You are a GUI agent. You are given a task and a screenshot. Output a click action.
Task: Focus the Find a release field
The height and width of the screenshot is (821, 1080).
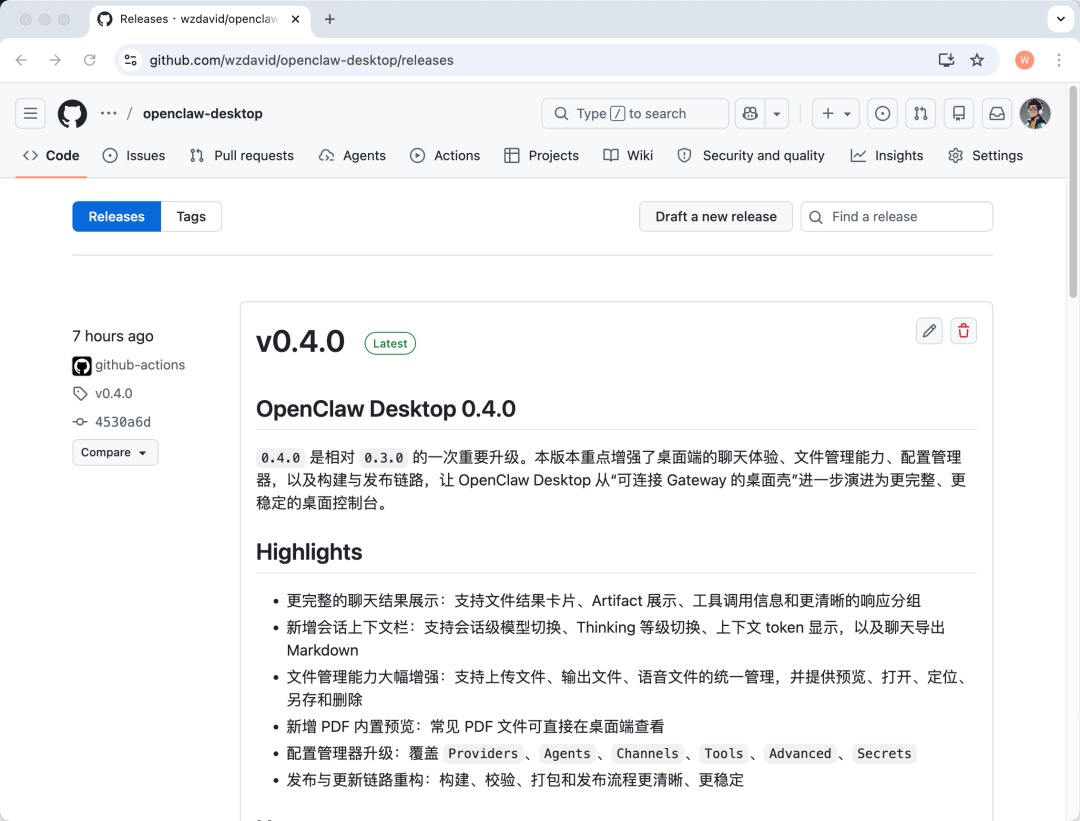click(896, 217)
